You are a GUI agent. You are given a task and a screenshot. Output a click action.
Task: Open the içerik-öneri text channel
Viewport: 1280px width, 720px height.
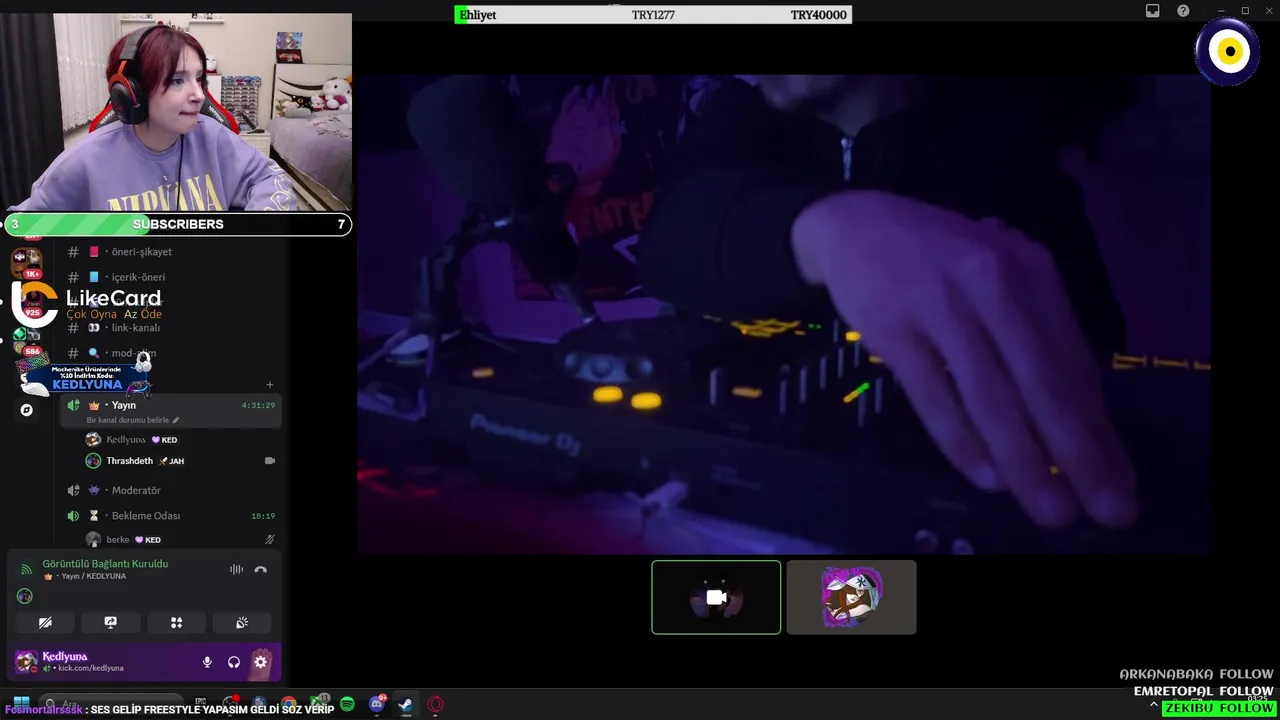point(172,277)
